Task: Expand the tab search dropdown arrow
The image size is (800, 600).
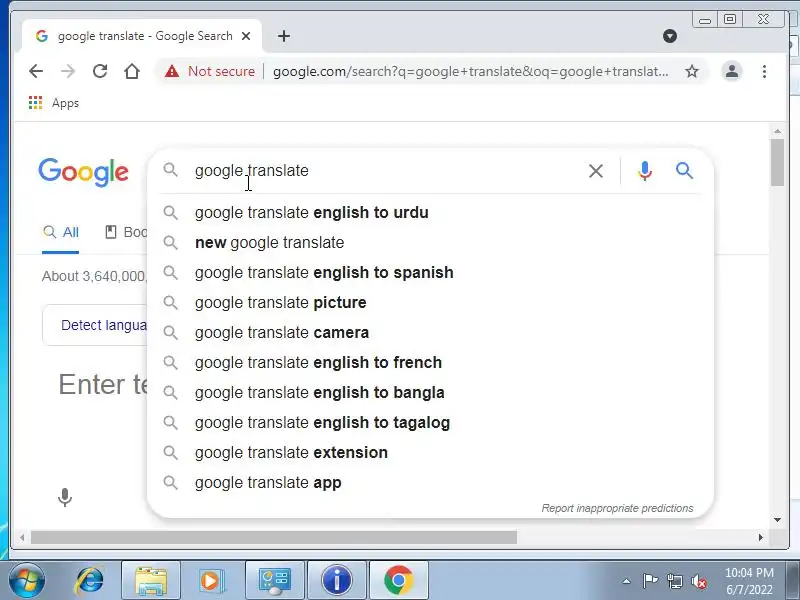Action: click(670, 36)
